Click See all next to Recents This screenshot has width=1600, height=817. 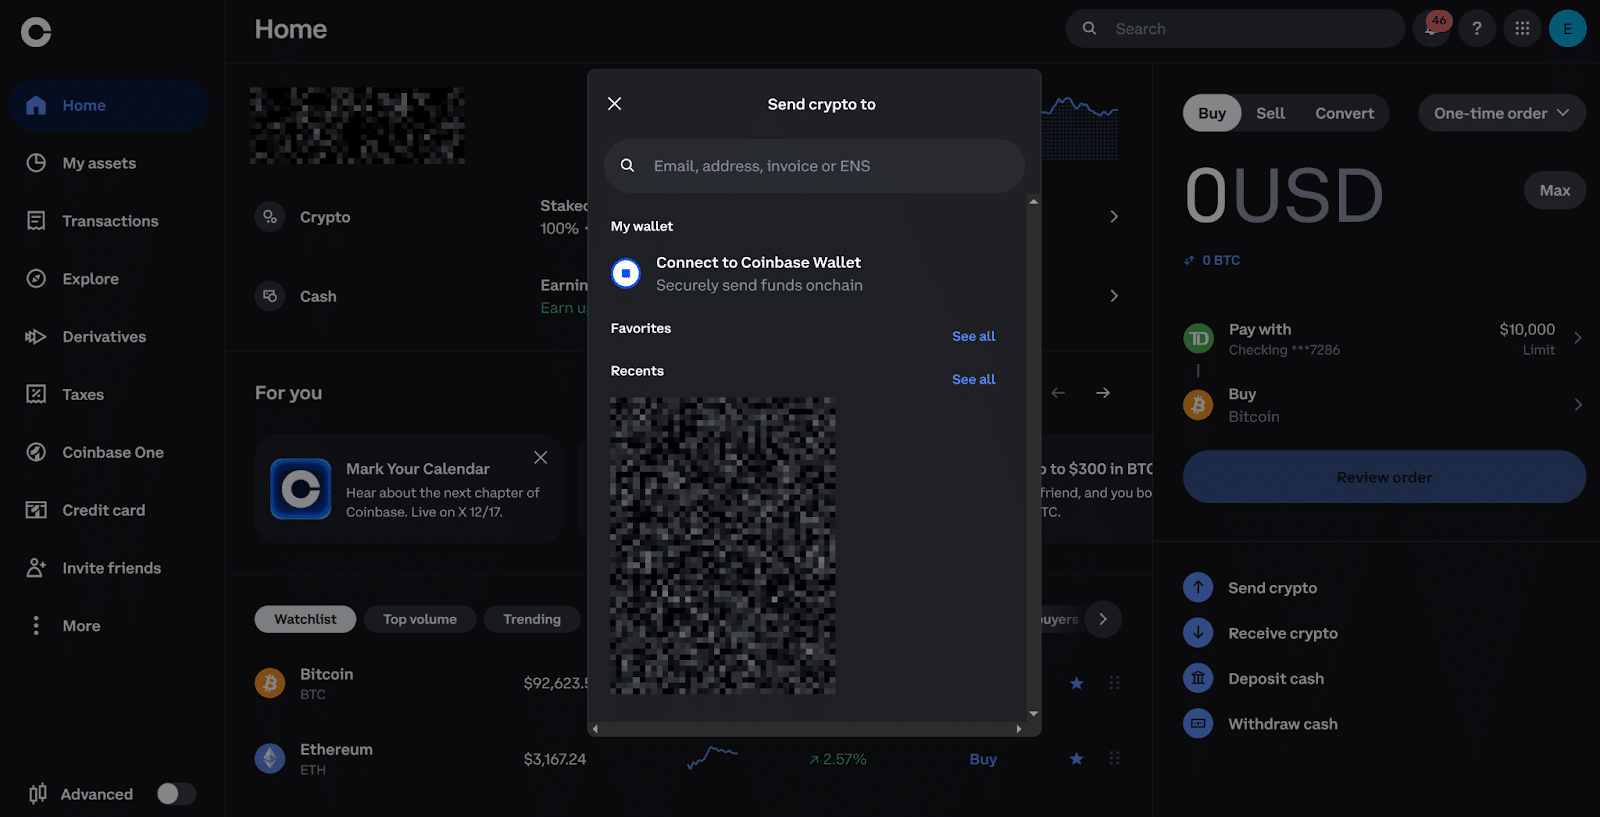(973, 380)
